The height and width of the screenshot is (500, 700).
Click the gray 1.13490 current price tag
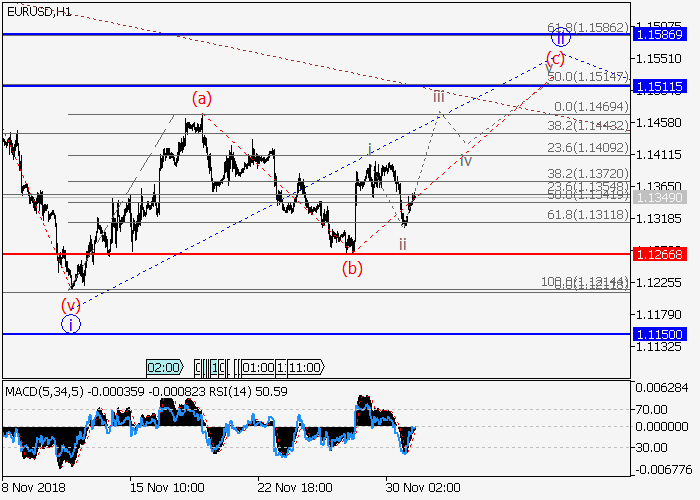[661, 198]
